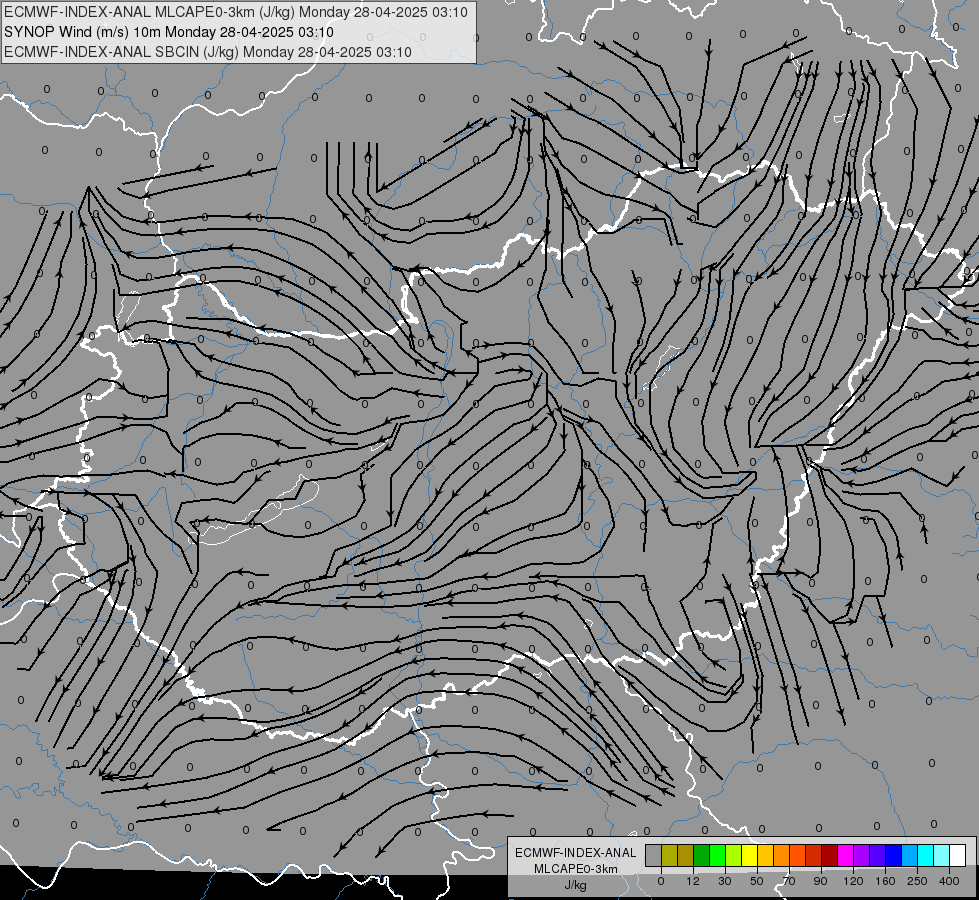Click the dark red legend swatch

830,855
